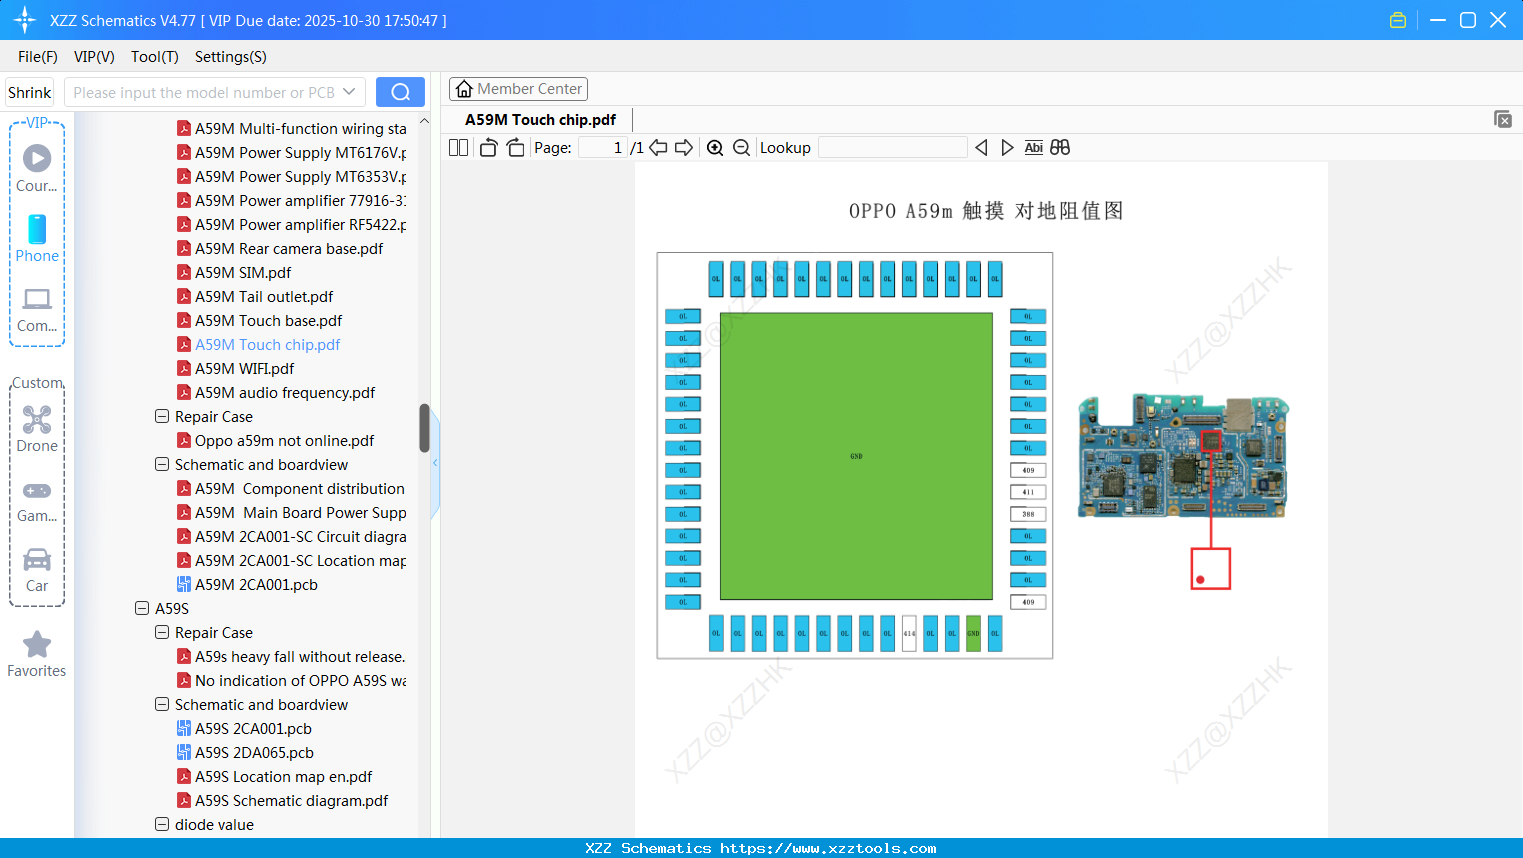Click the search magnifier button
This screenshot has width=1523, height=858.
coord(400,91)
